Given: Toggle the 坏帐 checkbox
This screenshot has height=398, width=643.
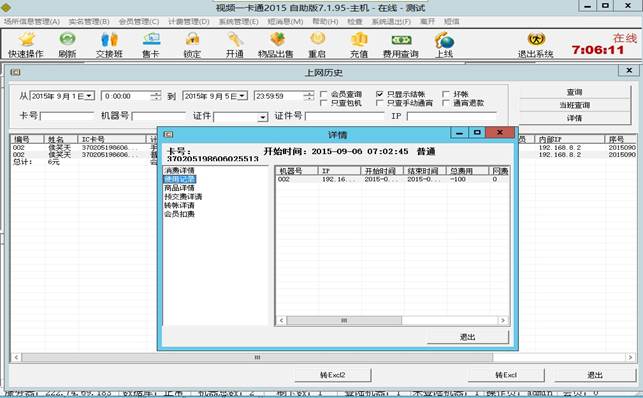Looking at the screenshot, I should point(446,94).
